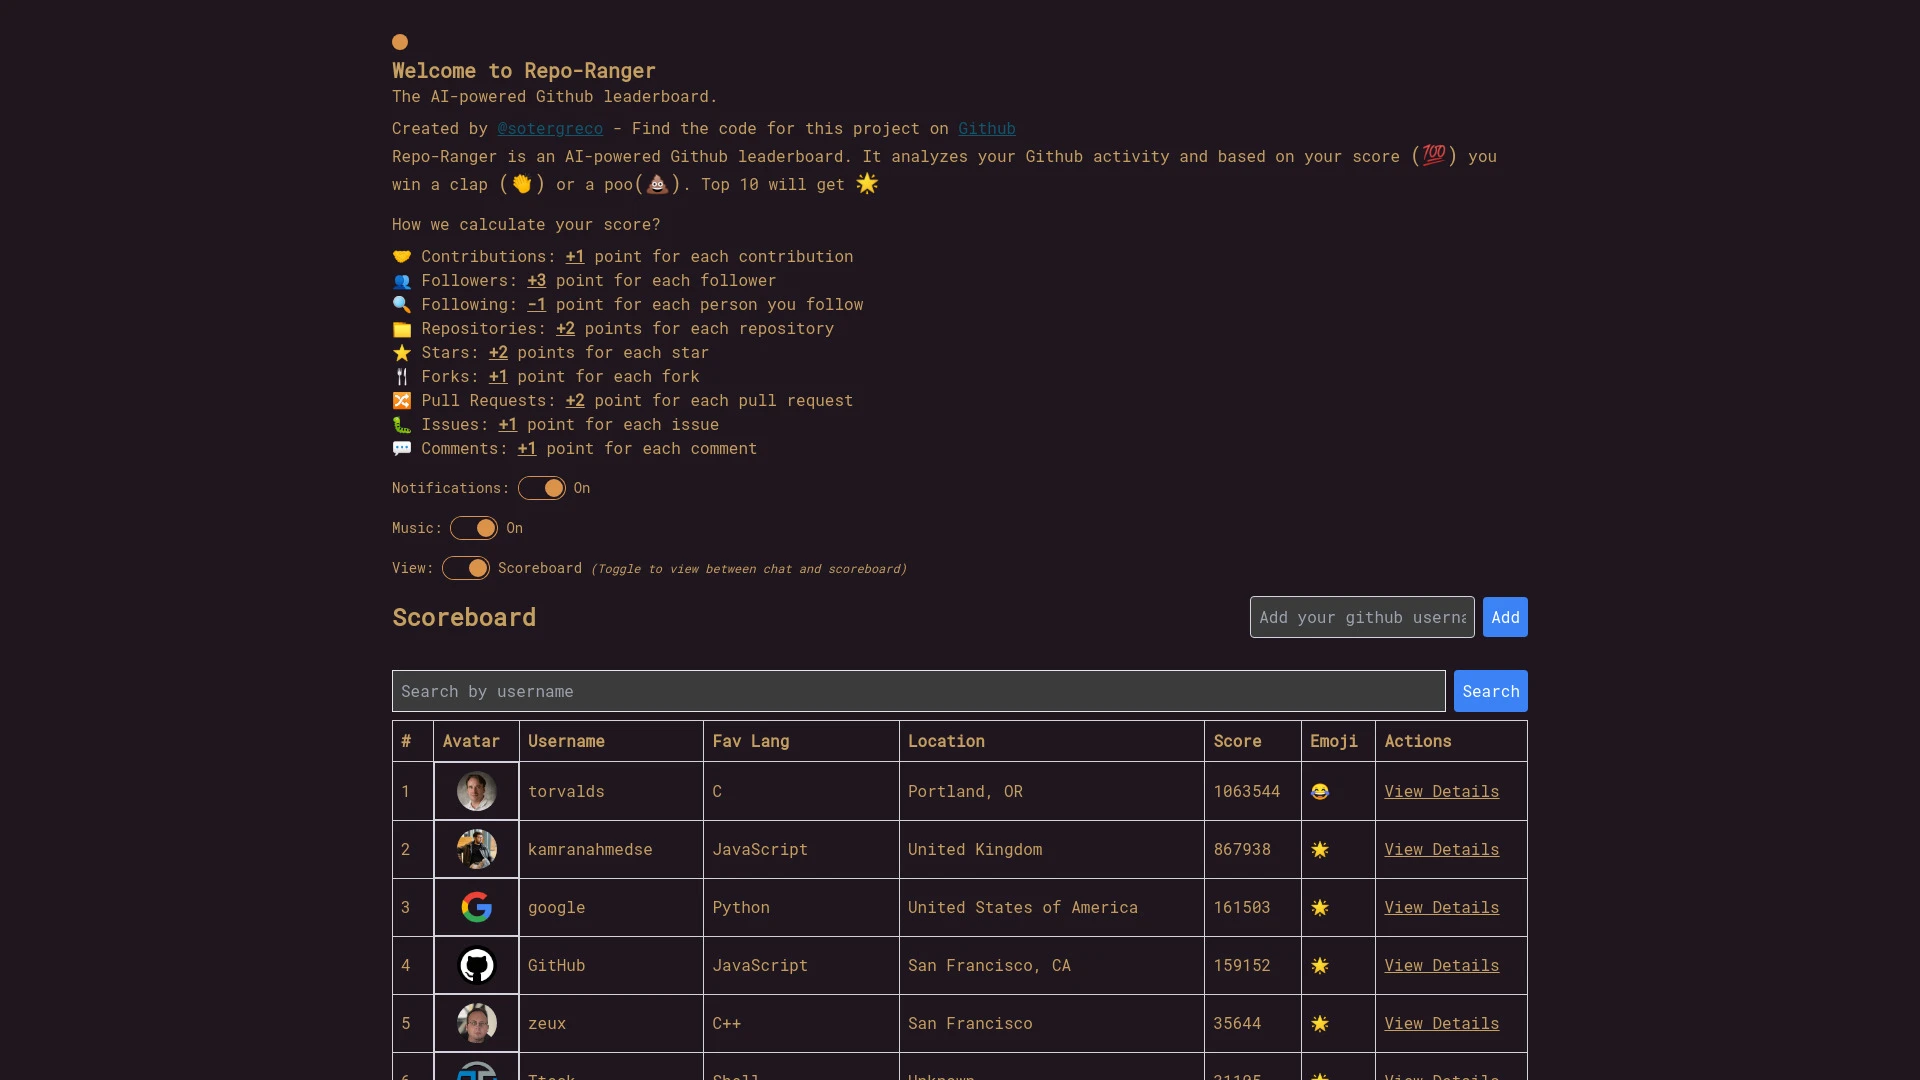Click Google avatar profile image
Screen dimensions: 1920x1080
tap(476, 907)
